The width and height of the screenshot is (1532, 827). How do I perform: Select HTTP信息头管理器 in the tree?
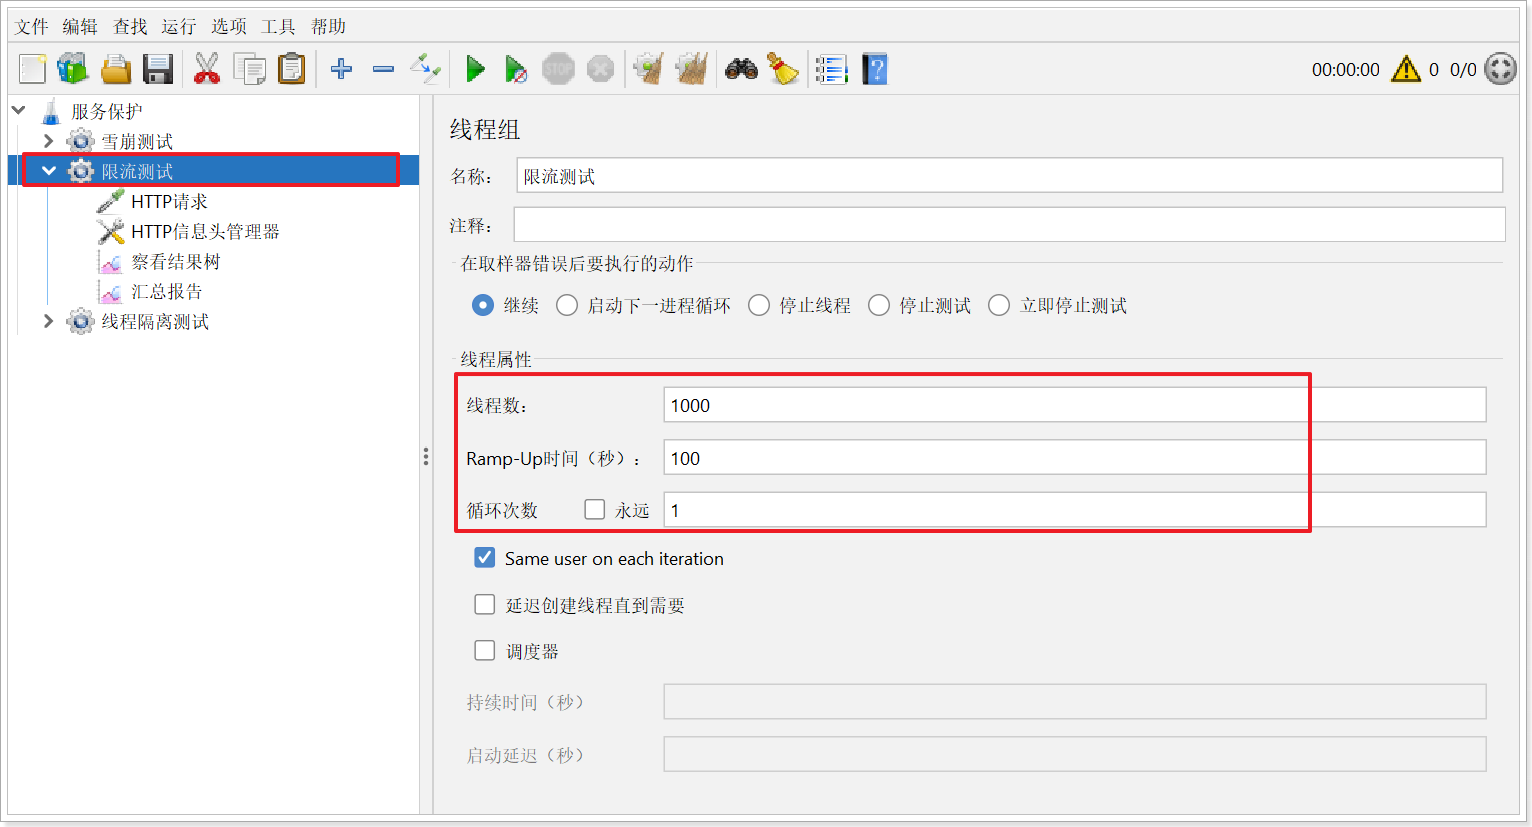pos(205,231)
